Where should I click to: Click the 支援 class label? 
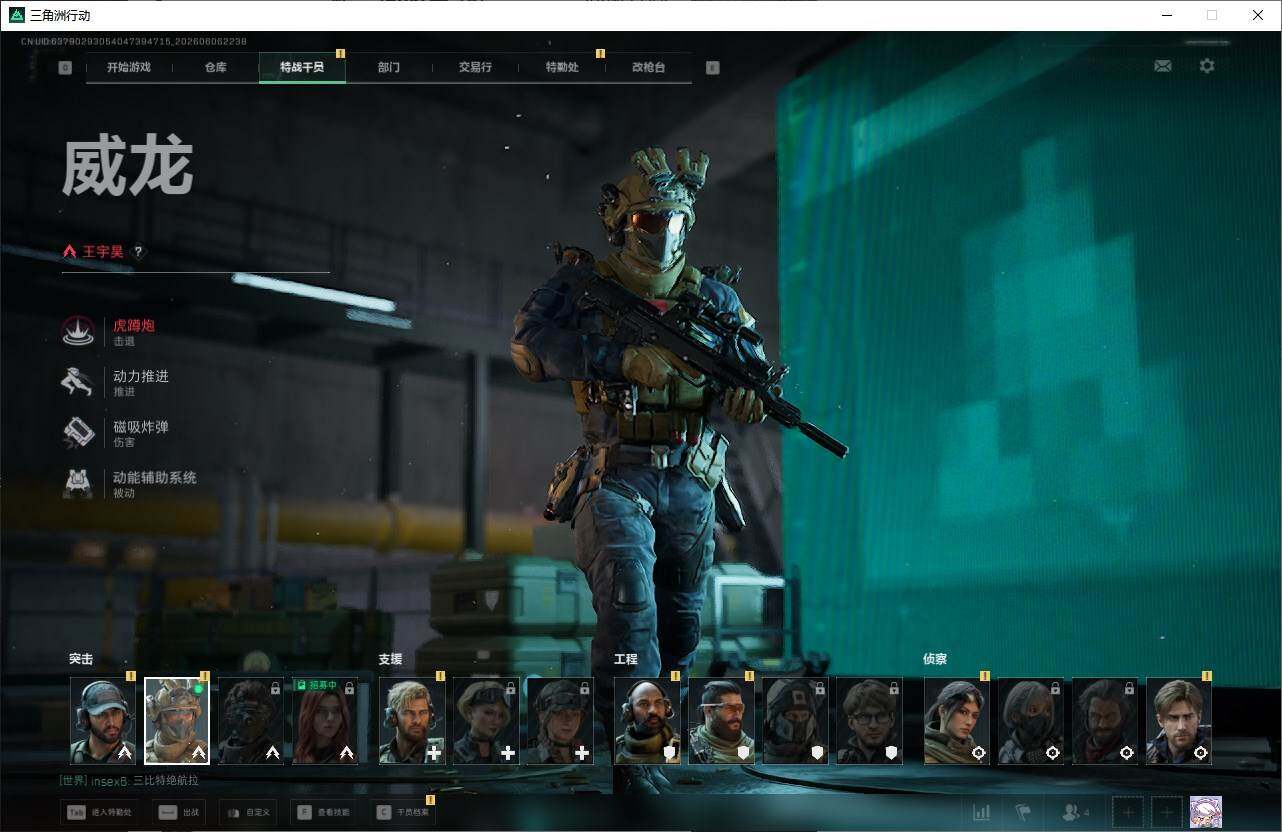(390, 659)
